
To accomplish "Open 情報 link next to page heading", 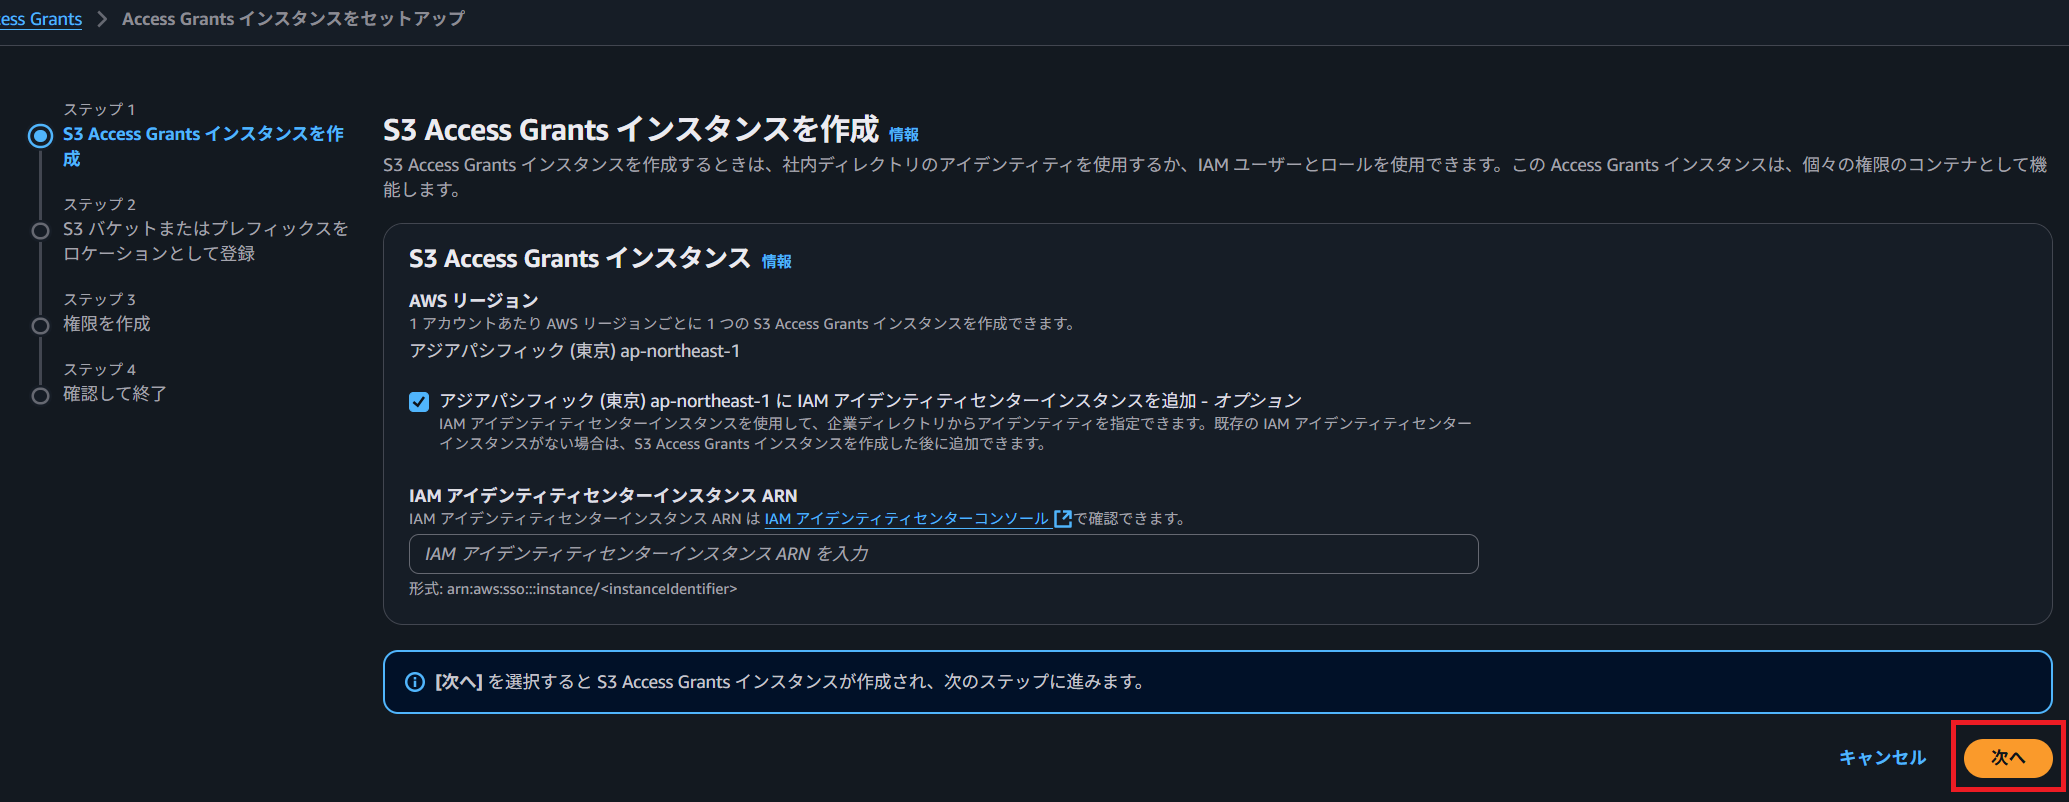I will tap(904, 134).
